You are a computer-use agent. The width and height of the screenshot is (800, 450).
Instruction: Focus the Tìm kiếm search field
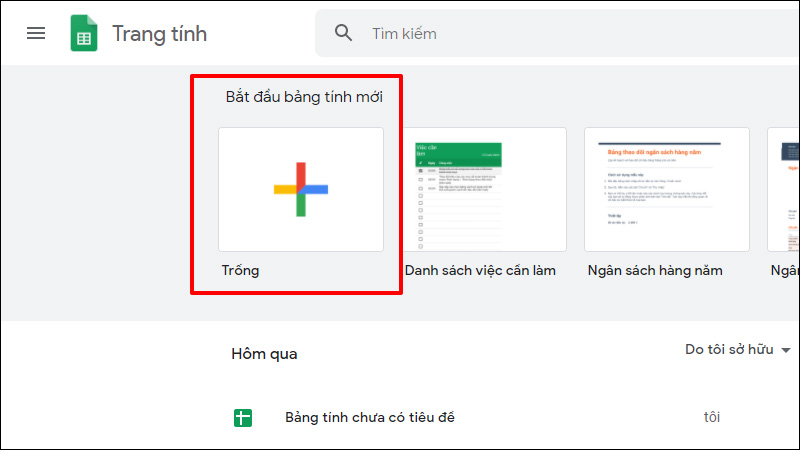(x=557, y=33)
